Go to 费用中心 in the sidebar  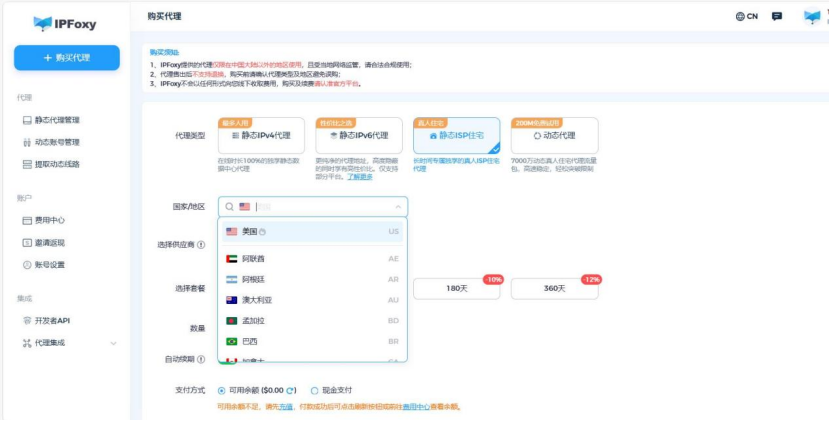coord(50,220)
